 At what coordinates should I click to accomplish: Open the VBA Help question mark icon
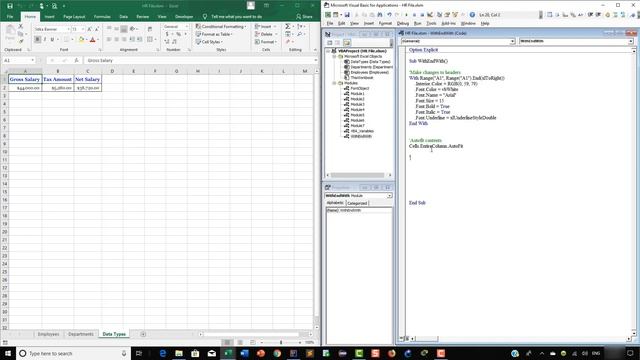(x=472, y=15)
